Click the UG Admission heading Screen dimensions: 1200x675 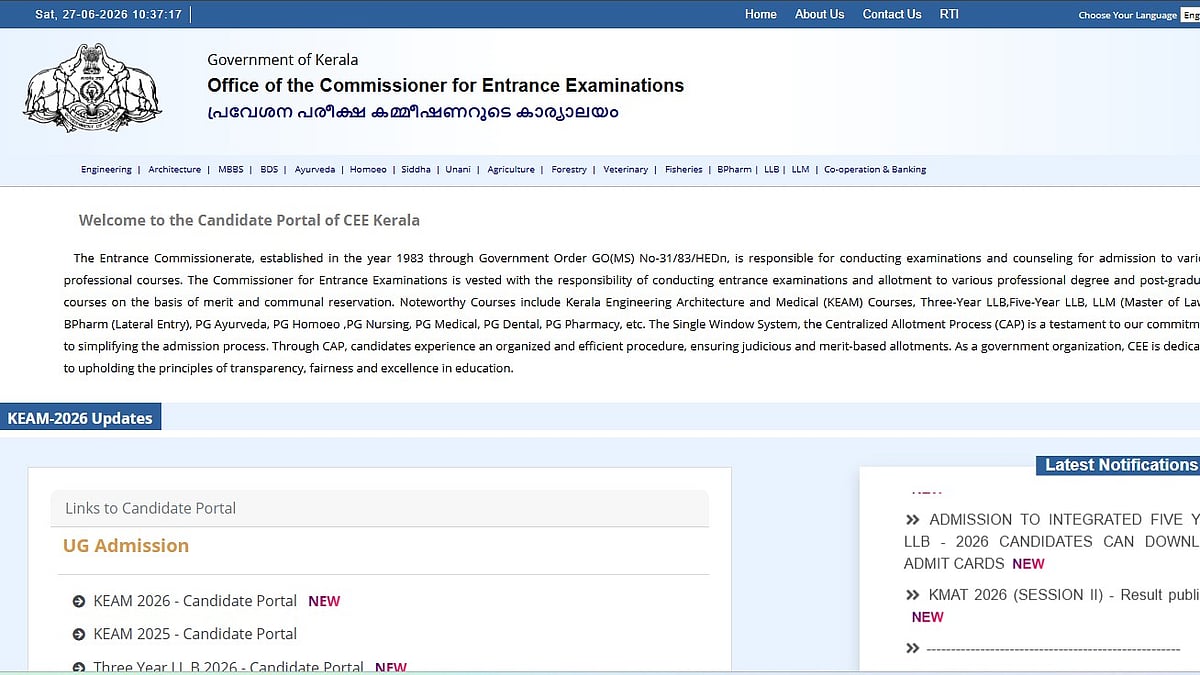pos(126,546)
